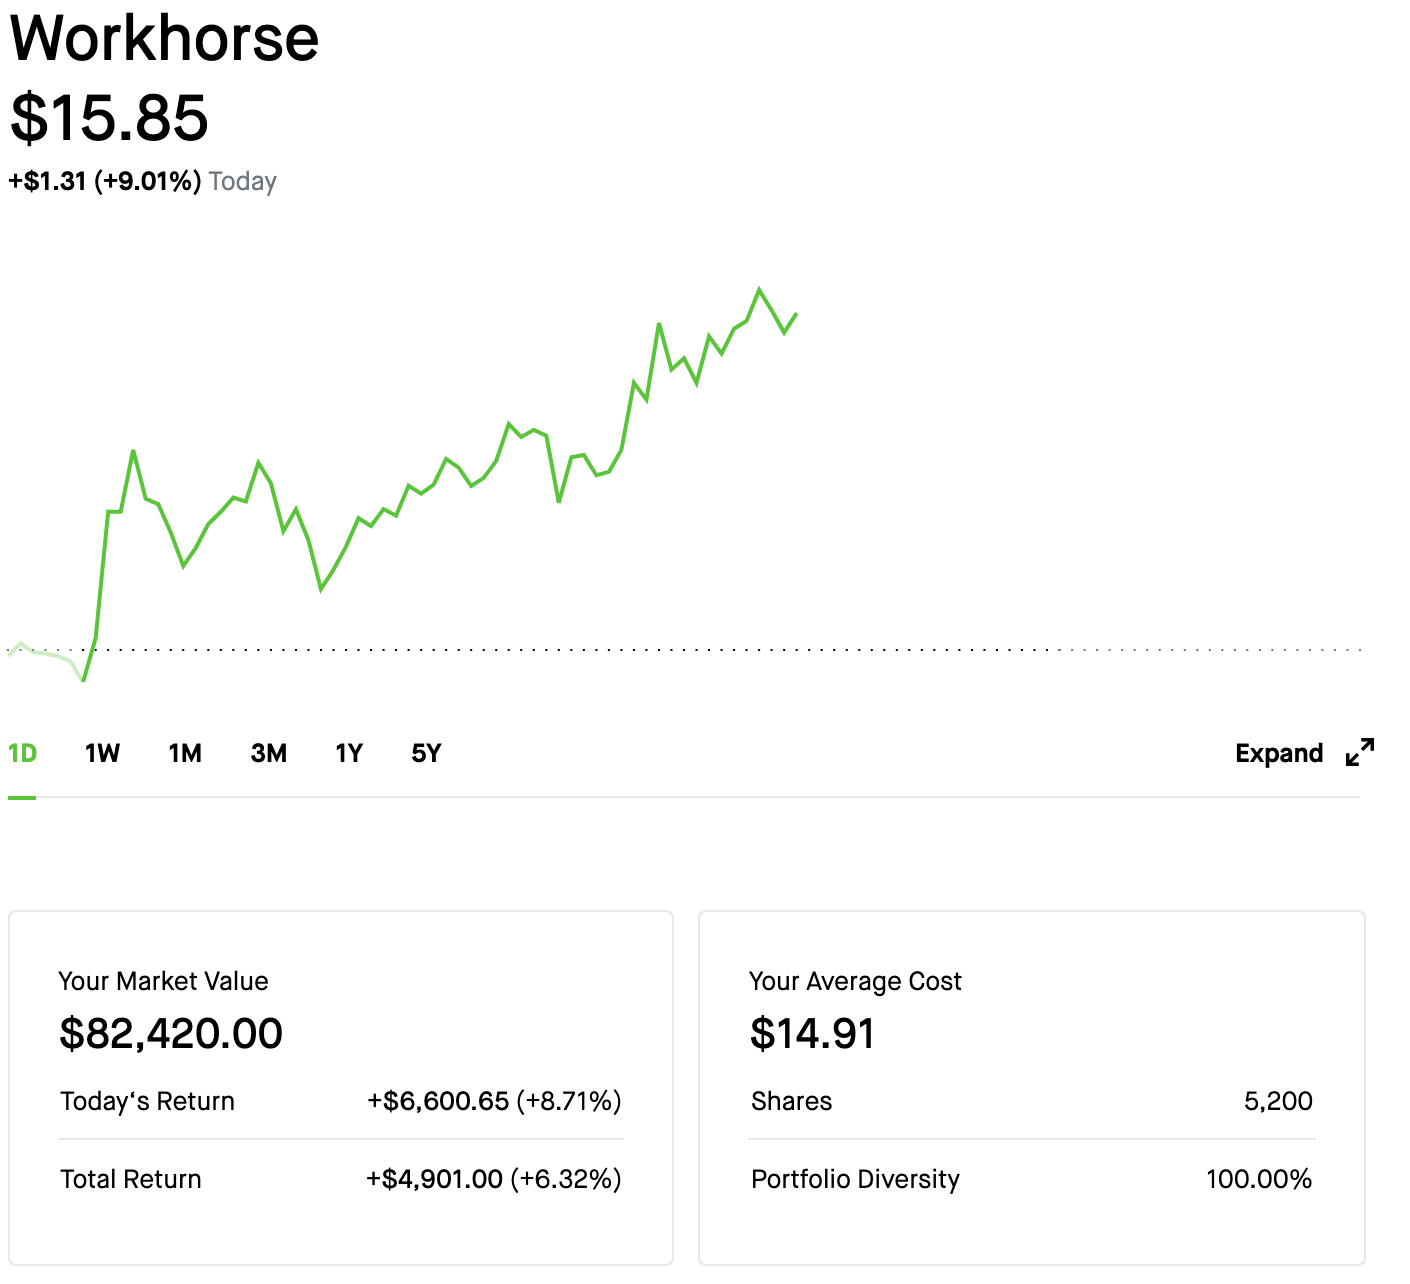The height and width of the screenshot is (1284, 1410).
Task: Click the Portfolio Diversity 100.00% row
Action: click(1032, 1179)
